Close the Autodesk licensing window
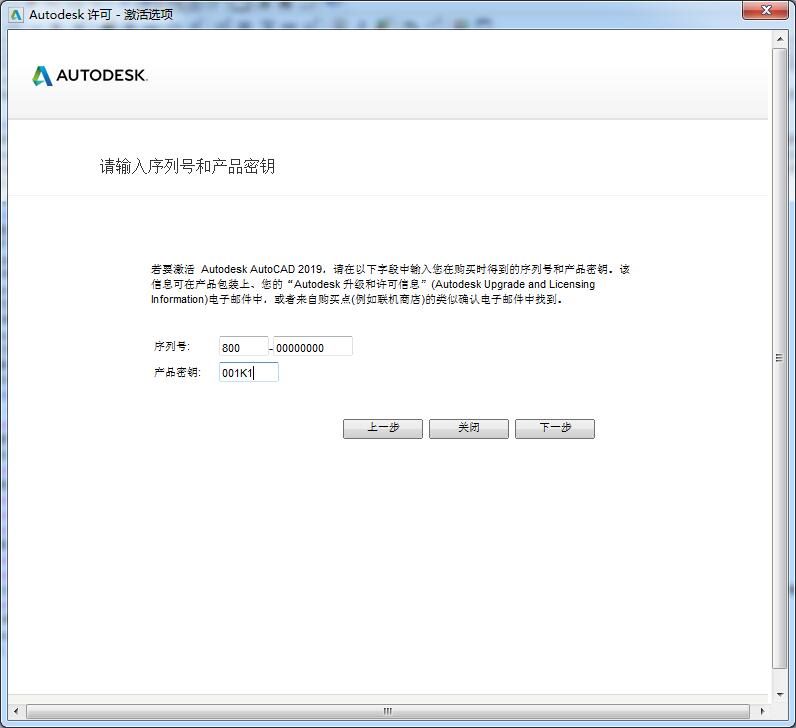This screenshot has width=796, height=728. pos(767,12)
